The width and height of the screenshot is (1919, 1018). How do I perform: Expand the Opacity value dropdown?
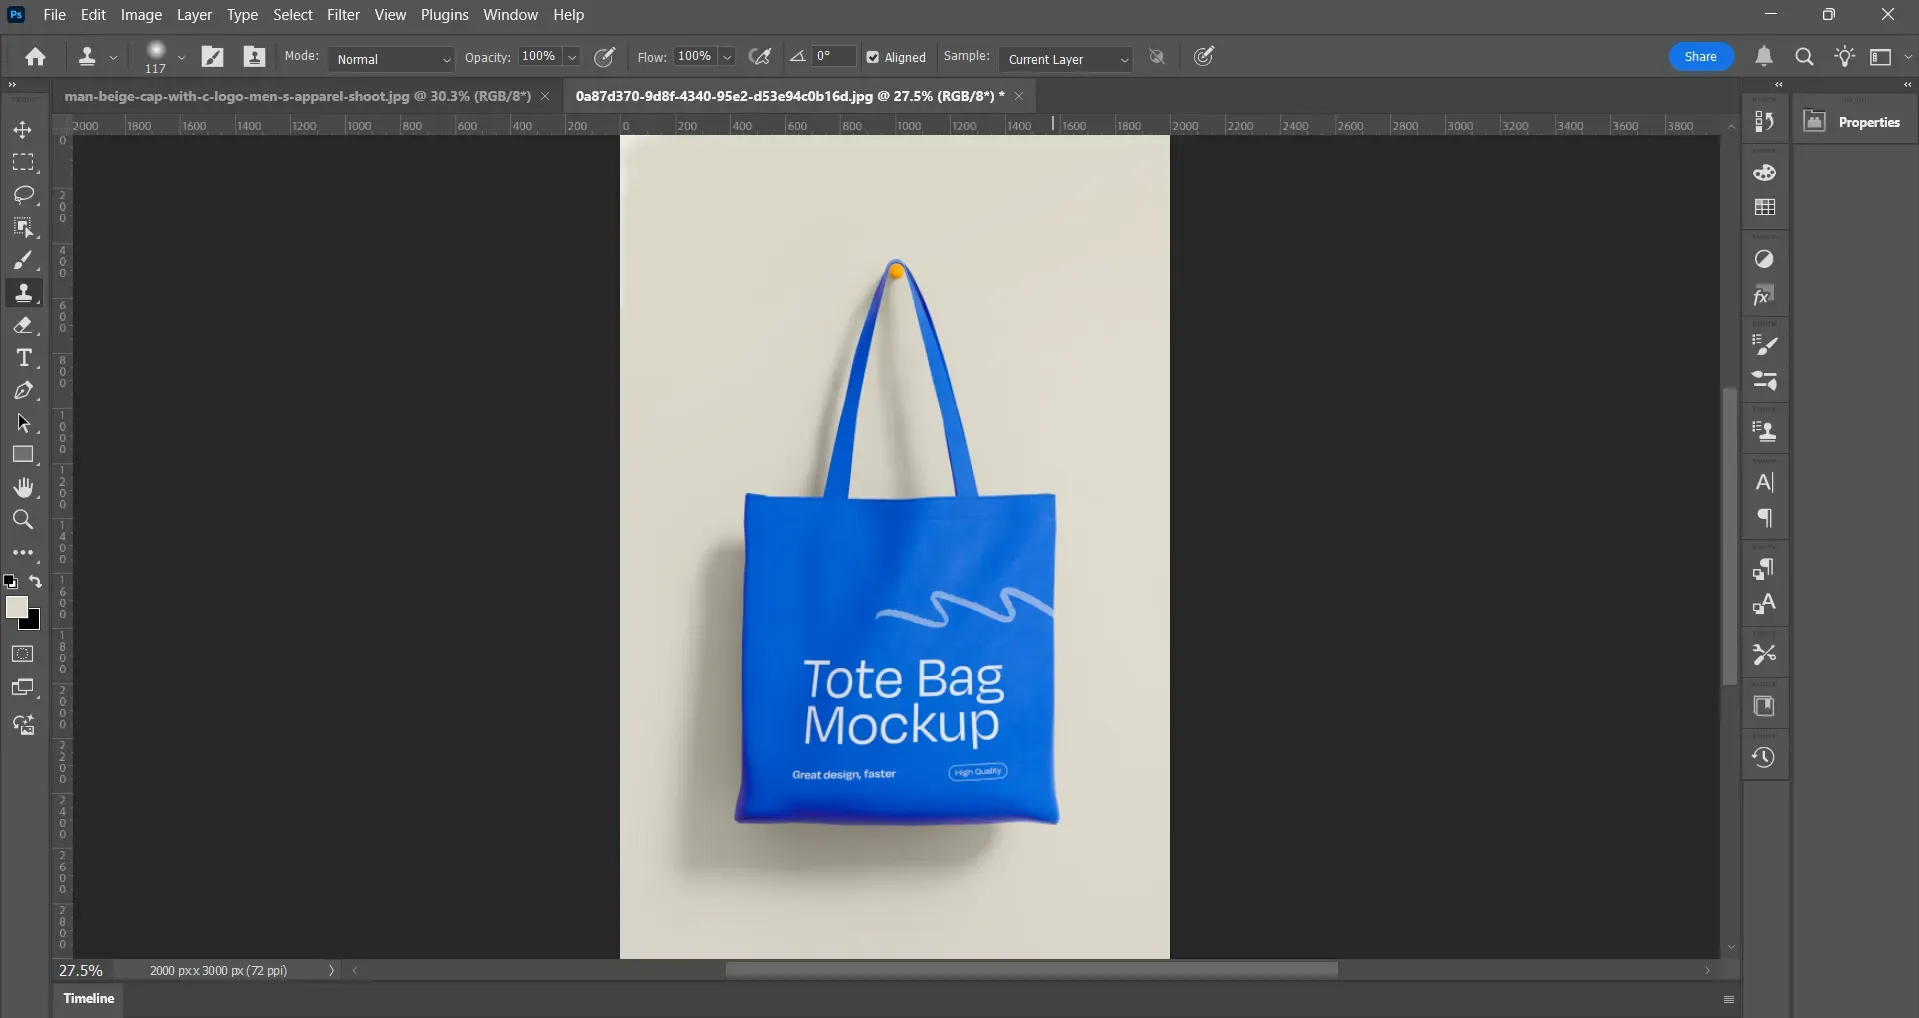[x=570, y=57]
